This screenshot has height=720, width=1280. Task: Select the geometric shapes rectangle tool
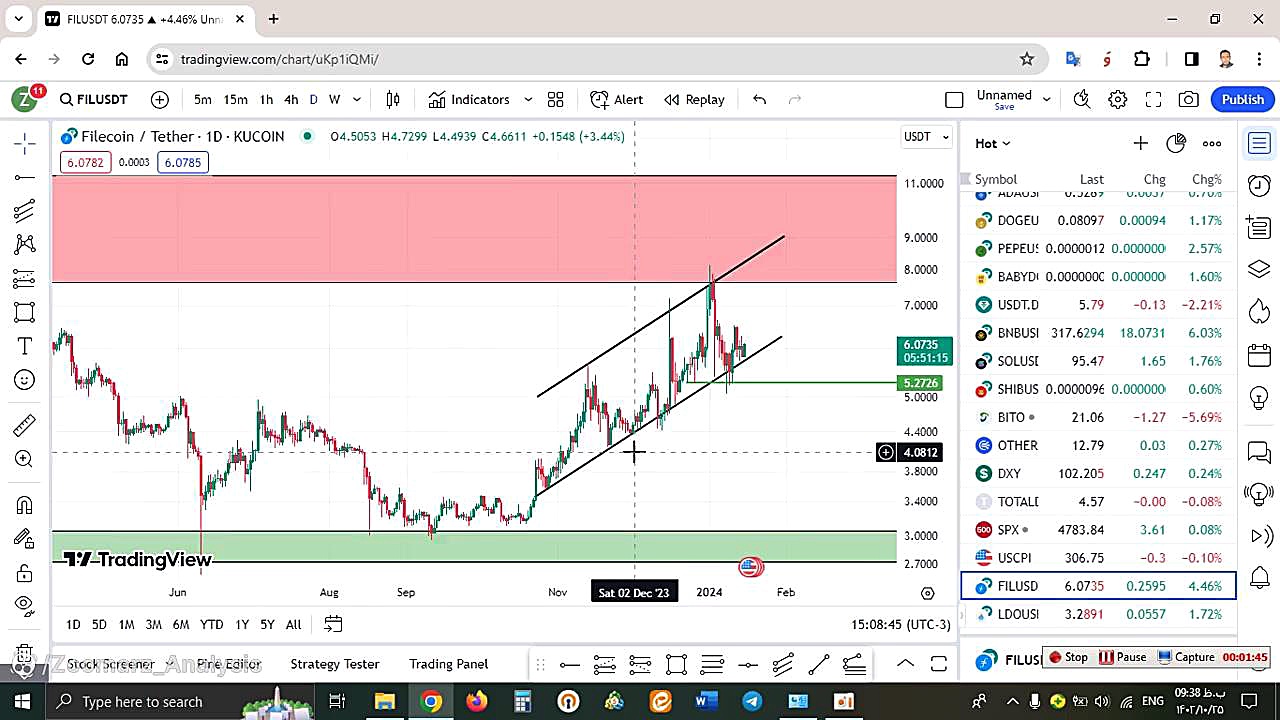click(25, 312)
